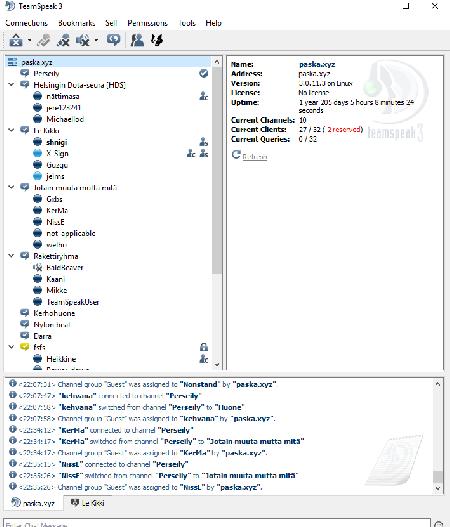
Task: Toggle the mute speaker toolbar icon
Action: click(x=83, y=40)
